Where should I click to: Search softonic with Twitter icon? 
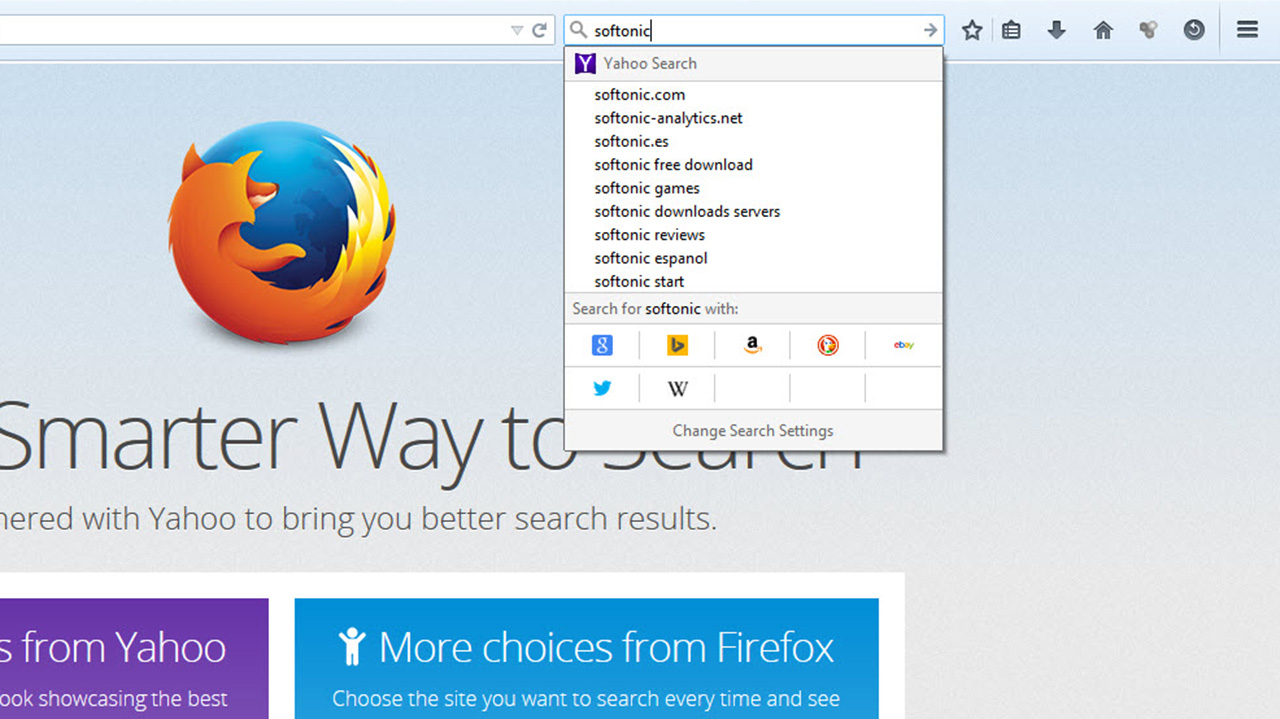tap(602, 388)
